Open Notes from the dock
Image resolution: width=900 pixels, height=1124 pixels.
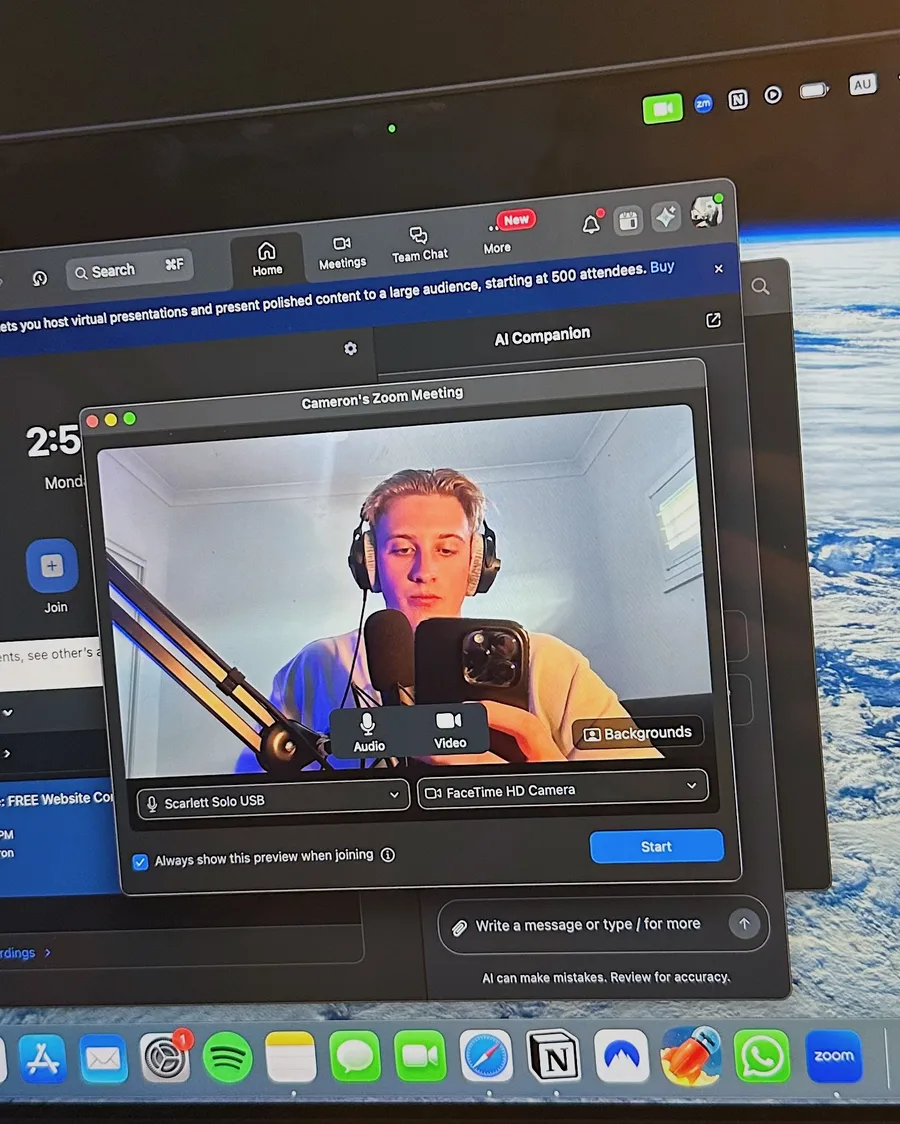291,1057
